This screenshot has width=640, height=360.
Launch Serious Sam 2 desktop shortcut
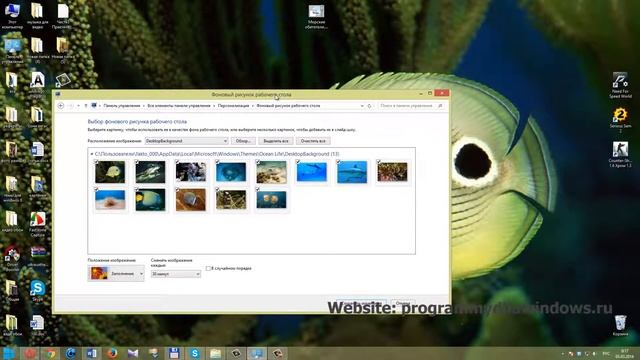coord(620,120)
